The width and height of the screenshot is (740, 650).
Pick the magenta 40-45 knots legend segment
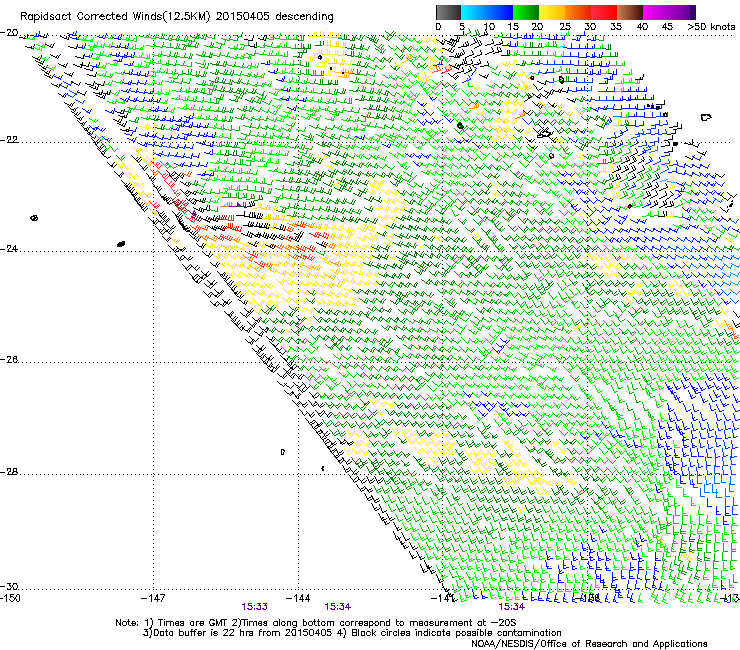coord(656,12)
